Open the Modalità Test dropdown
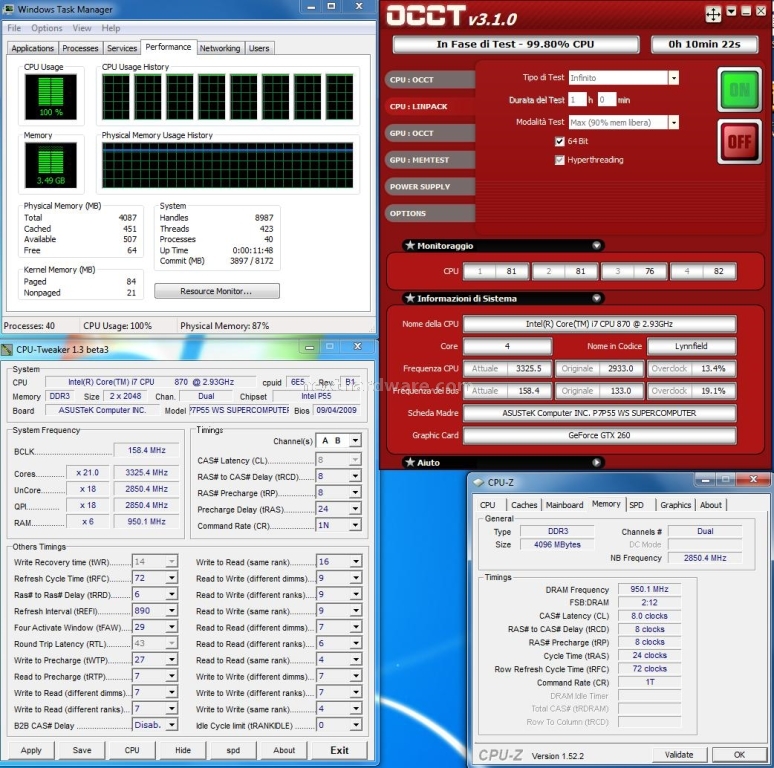The height and width of the screenshot is (768, 774). pos(673,122)
